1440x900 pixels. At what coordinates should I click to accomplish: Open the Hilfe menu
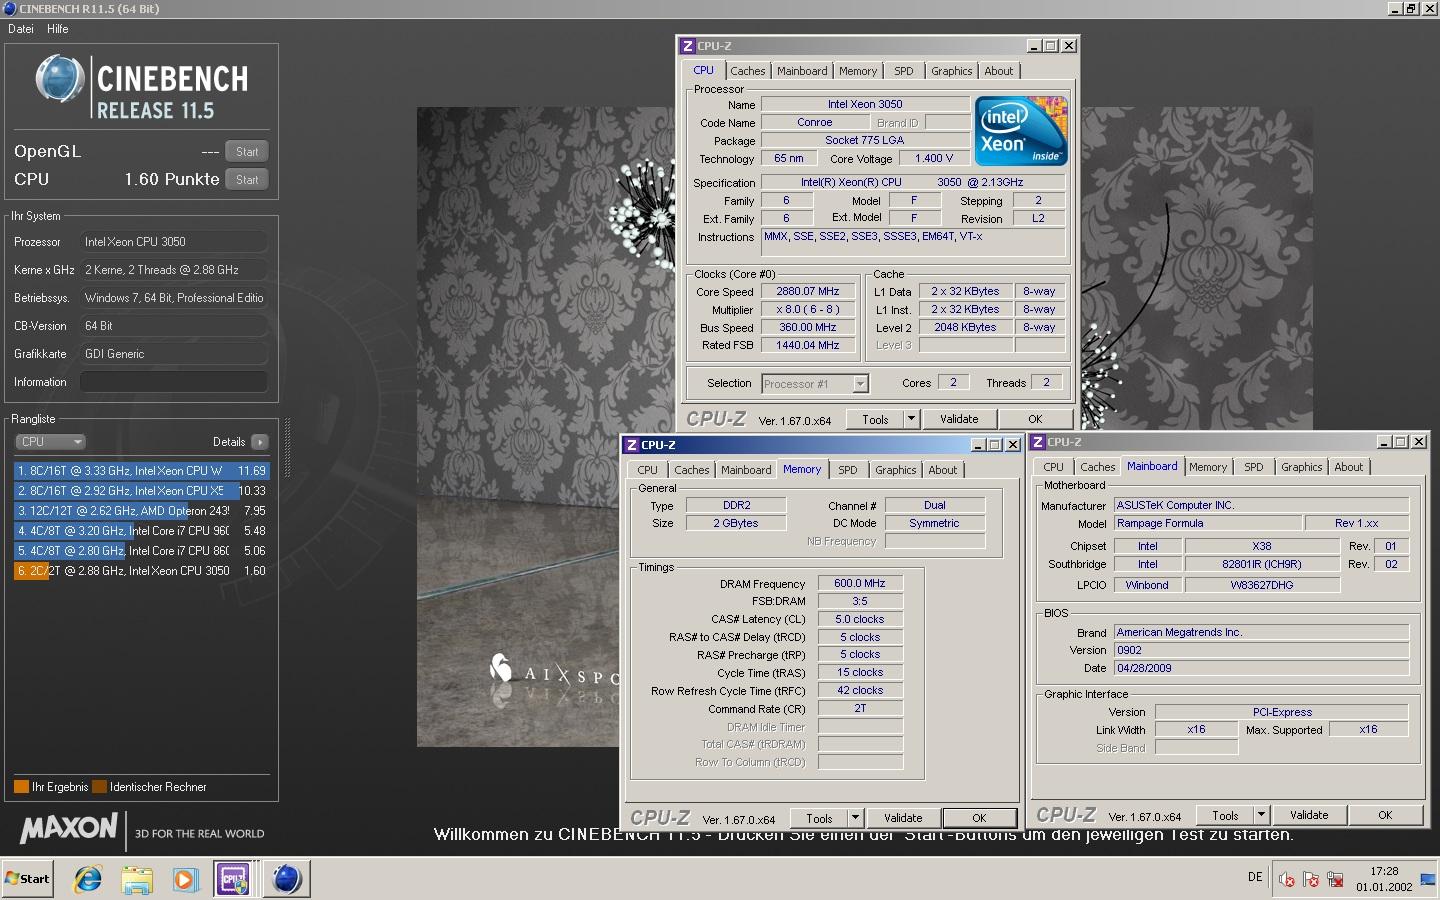coord(58,29)
